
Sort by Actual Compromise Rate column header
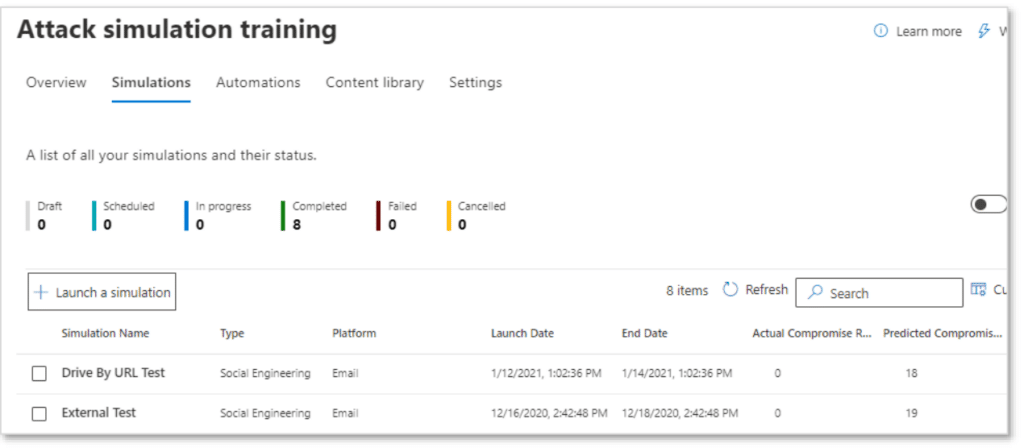(812, 333)
